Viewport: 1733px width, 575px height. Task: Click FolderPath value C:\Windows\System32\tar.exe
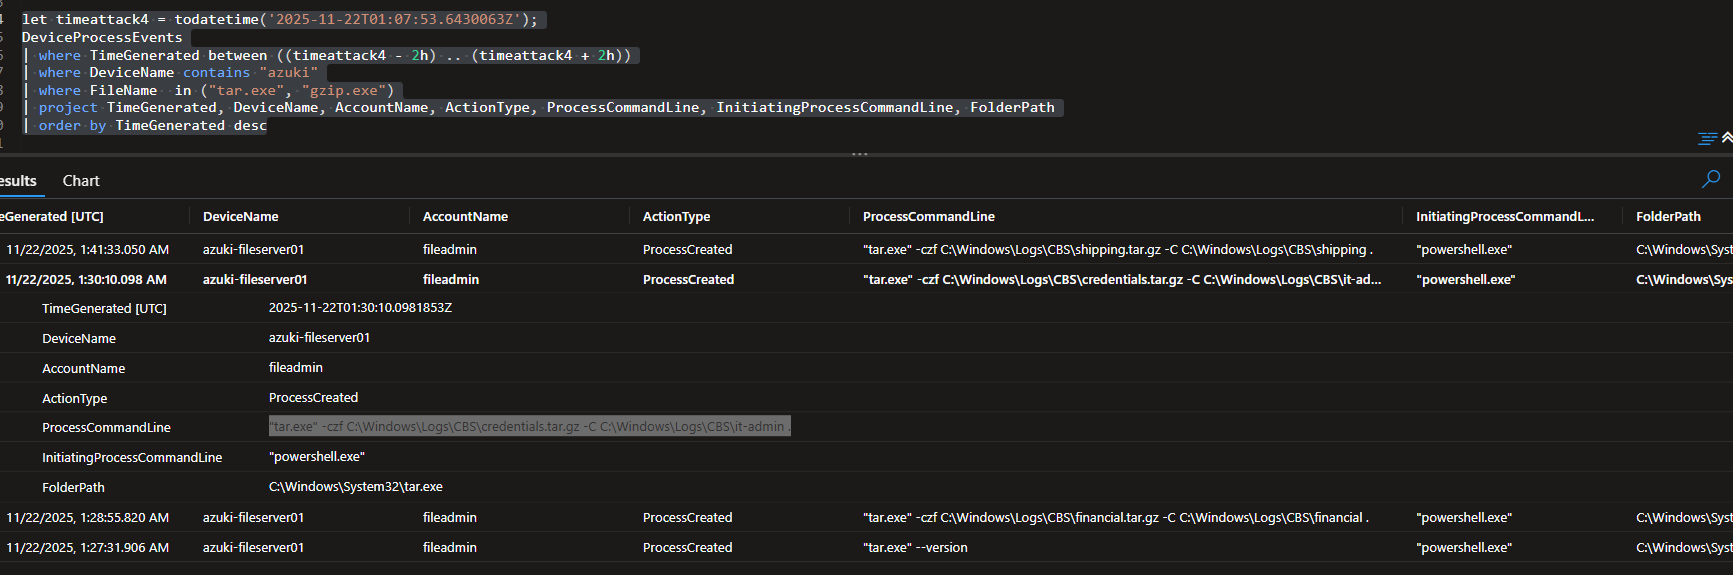355,487
